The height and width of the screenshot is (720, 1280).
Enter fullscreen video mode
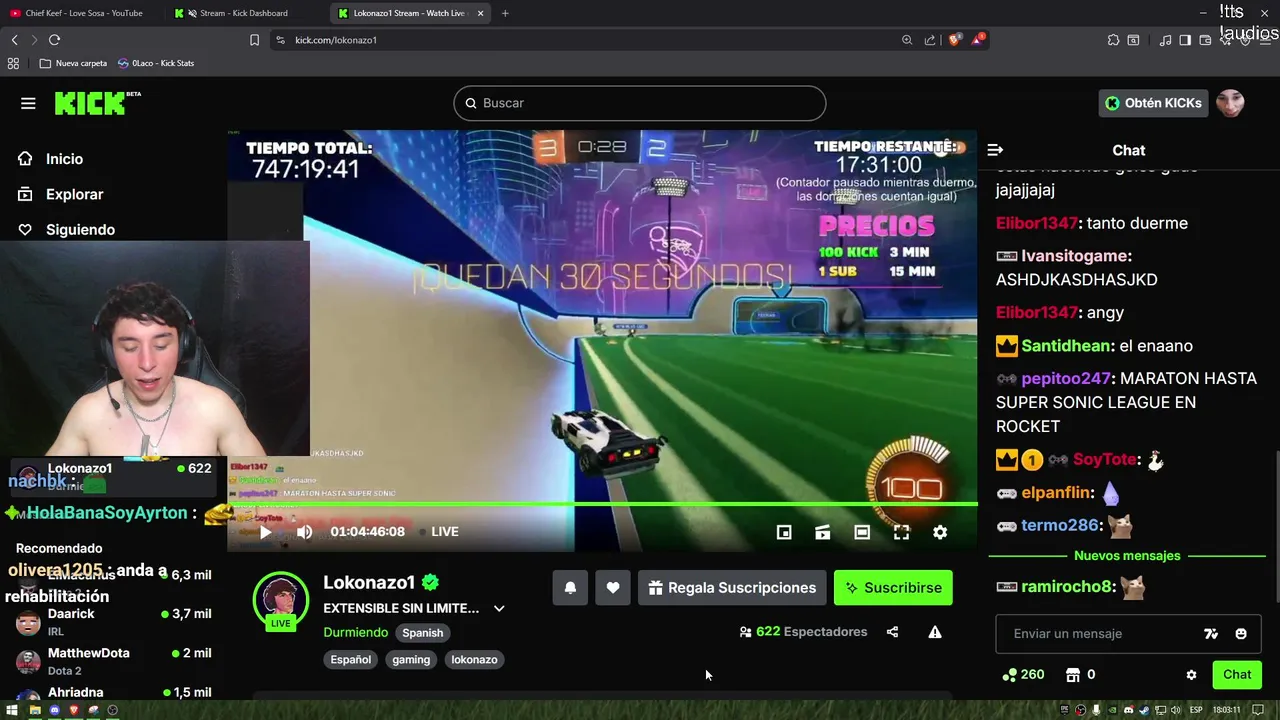pos(901,532)
